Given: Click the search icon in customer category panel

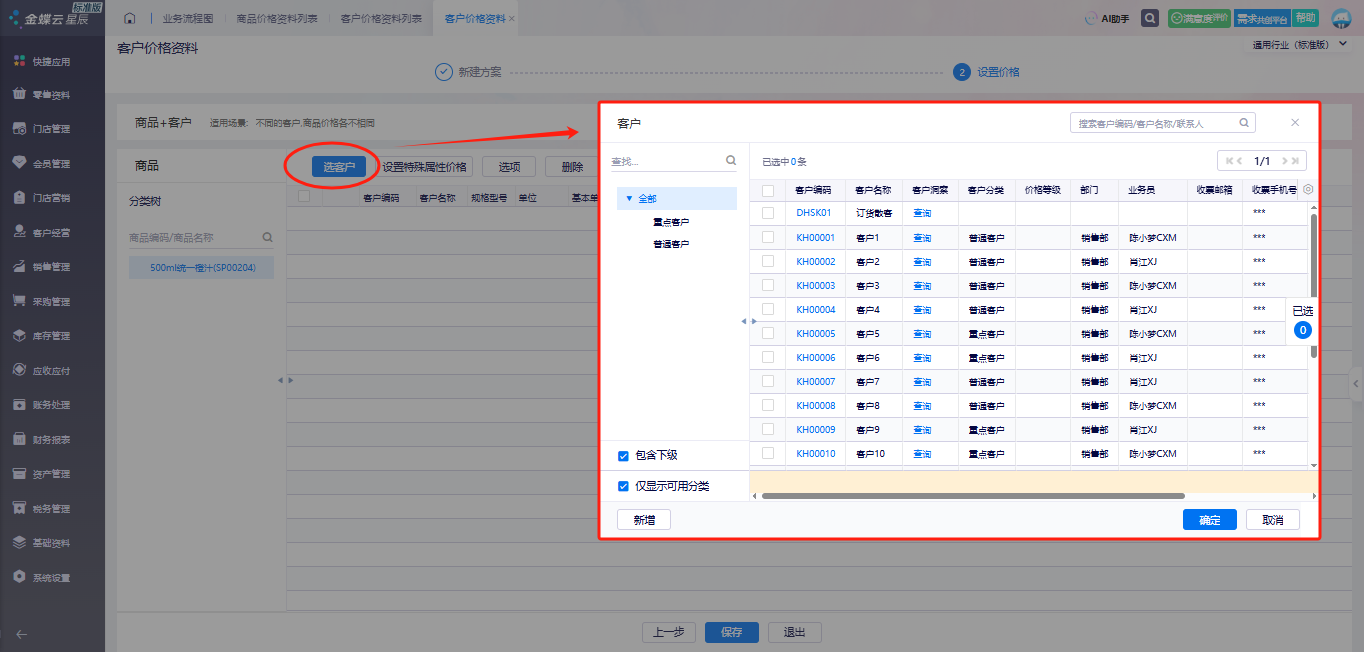Looking at the screenshot, I should pos(731,160).
